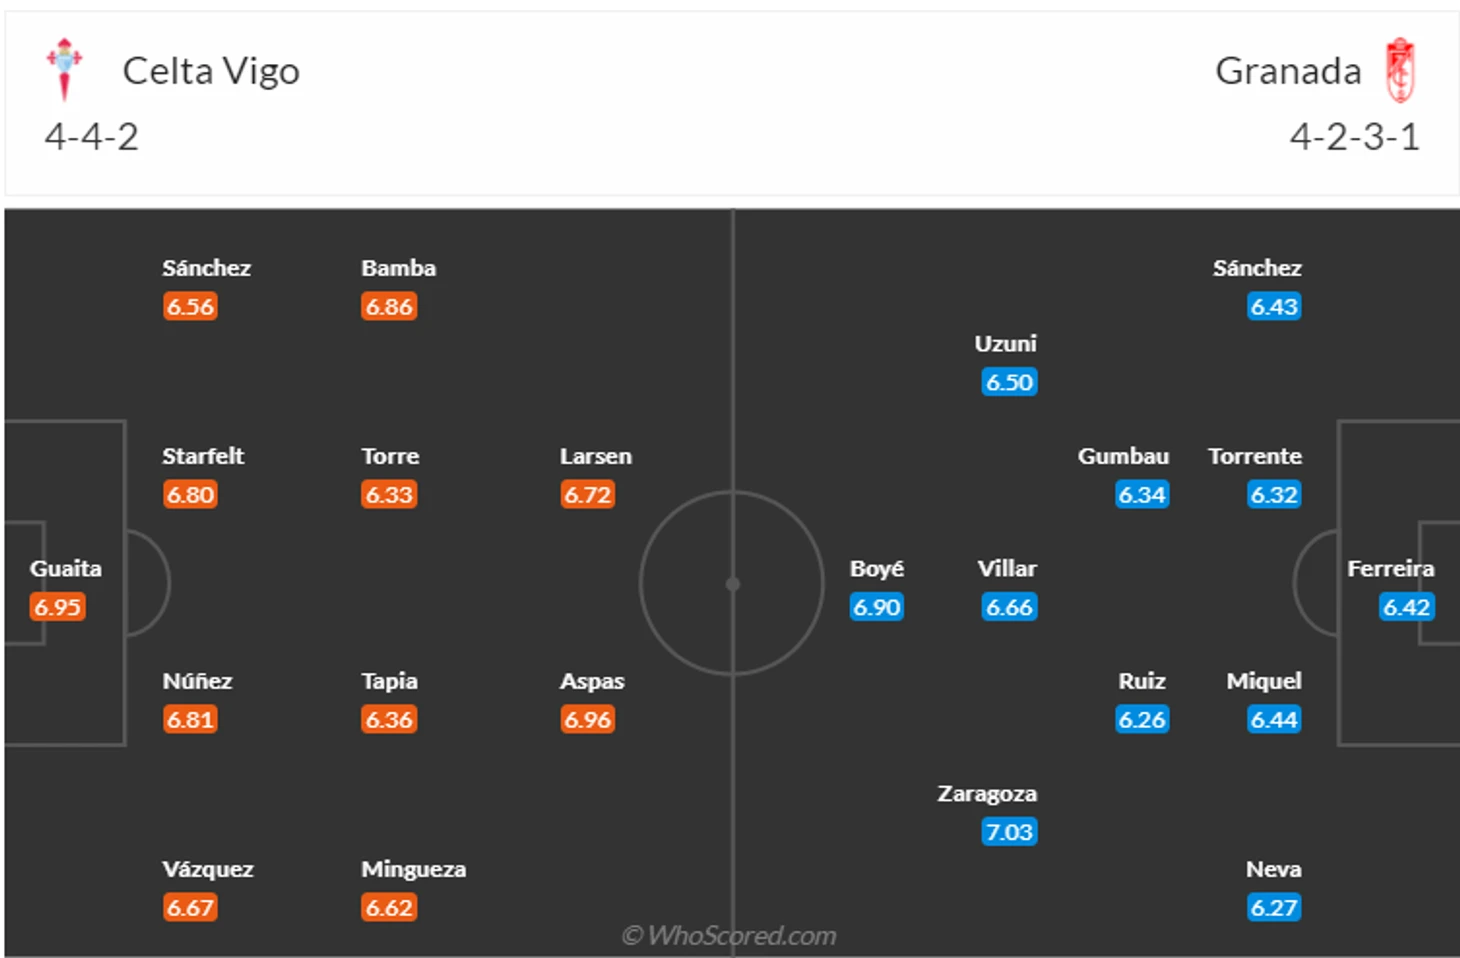The width and height of the screenshot is (1460, 958).
Task: Click Guaita 6.95 rating badge
Action: click(57, 607)
